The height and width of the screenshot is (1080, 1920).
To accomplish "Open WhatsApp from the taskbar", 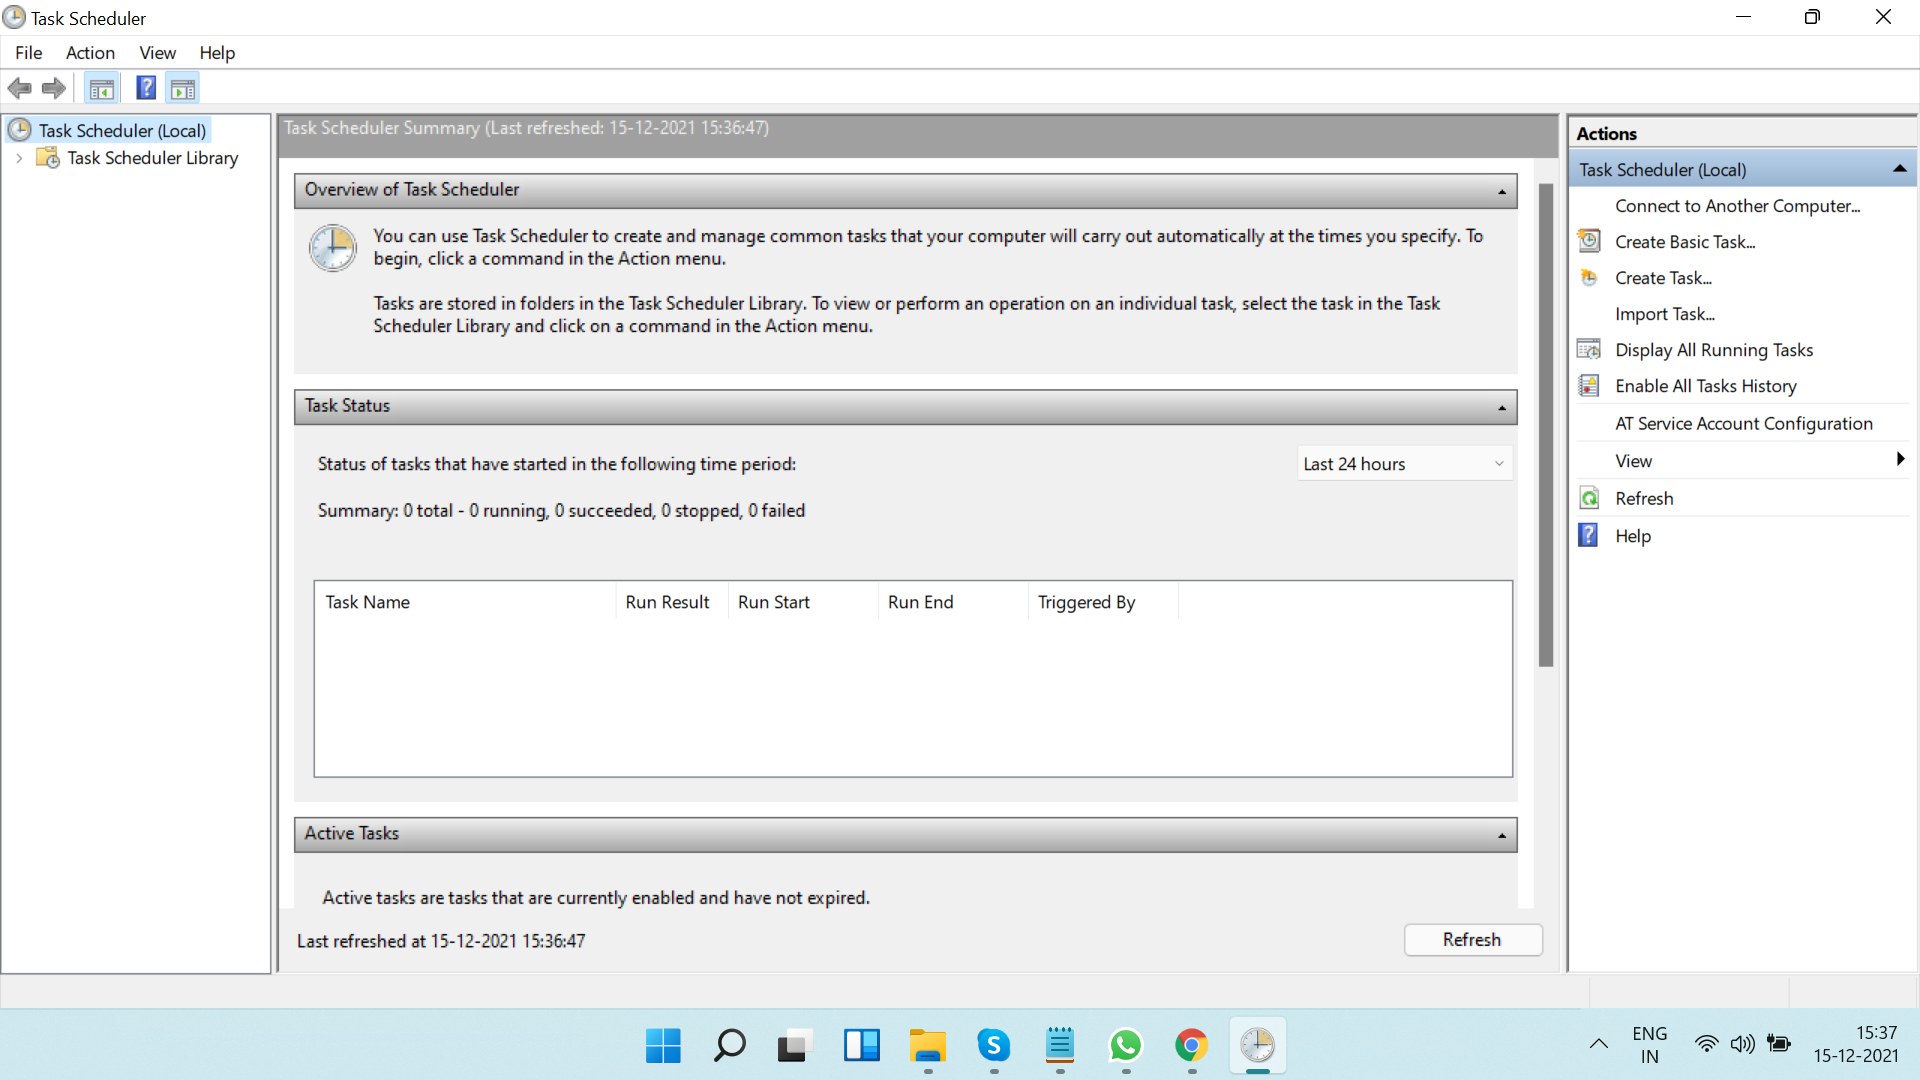I will pyautogui.click(x=1126, y=1046).
